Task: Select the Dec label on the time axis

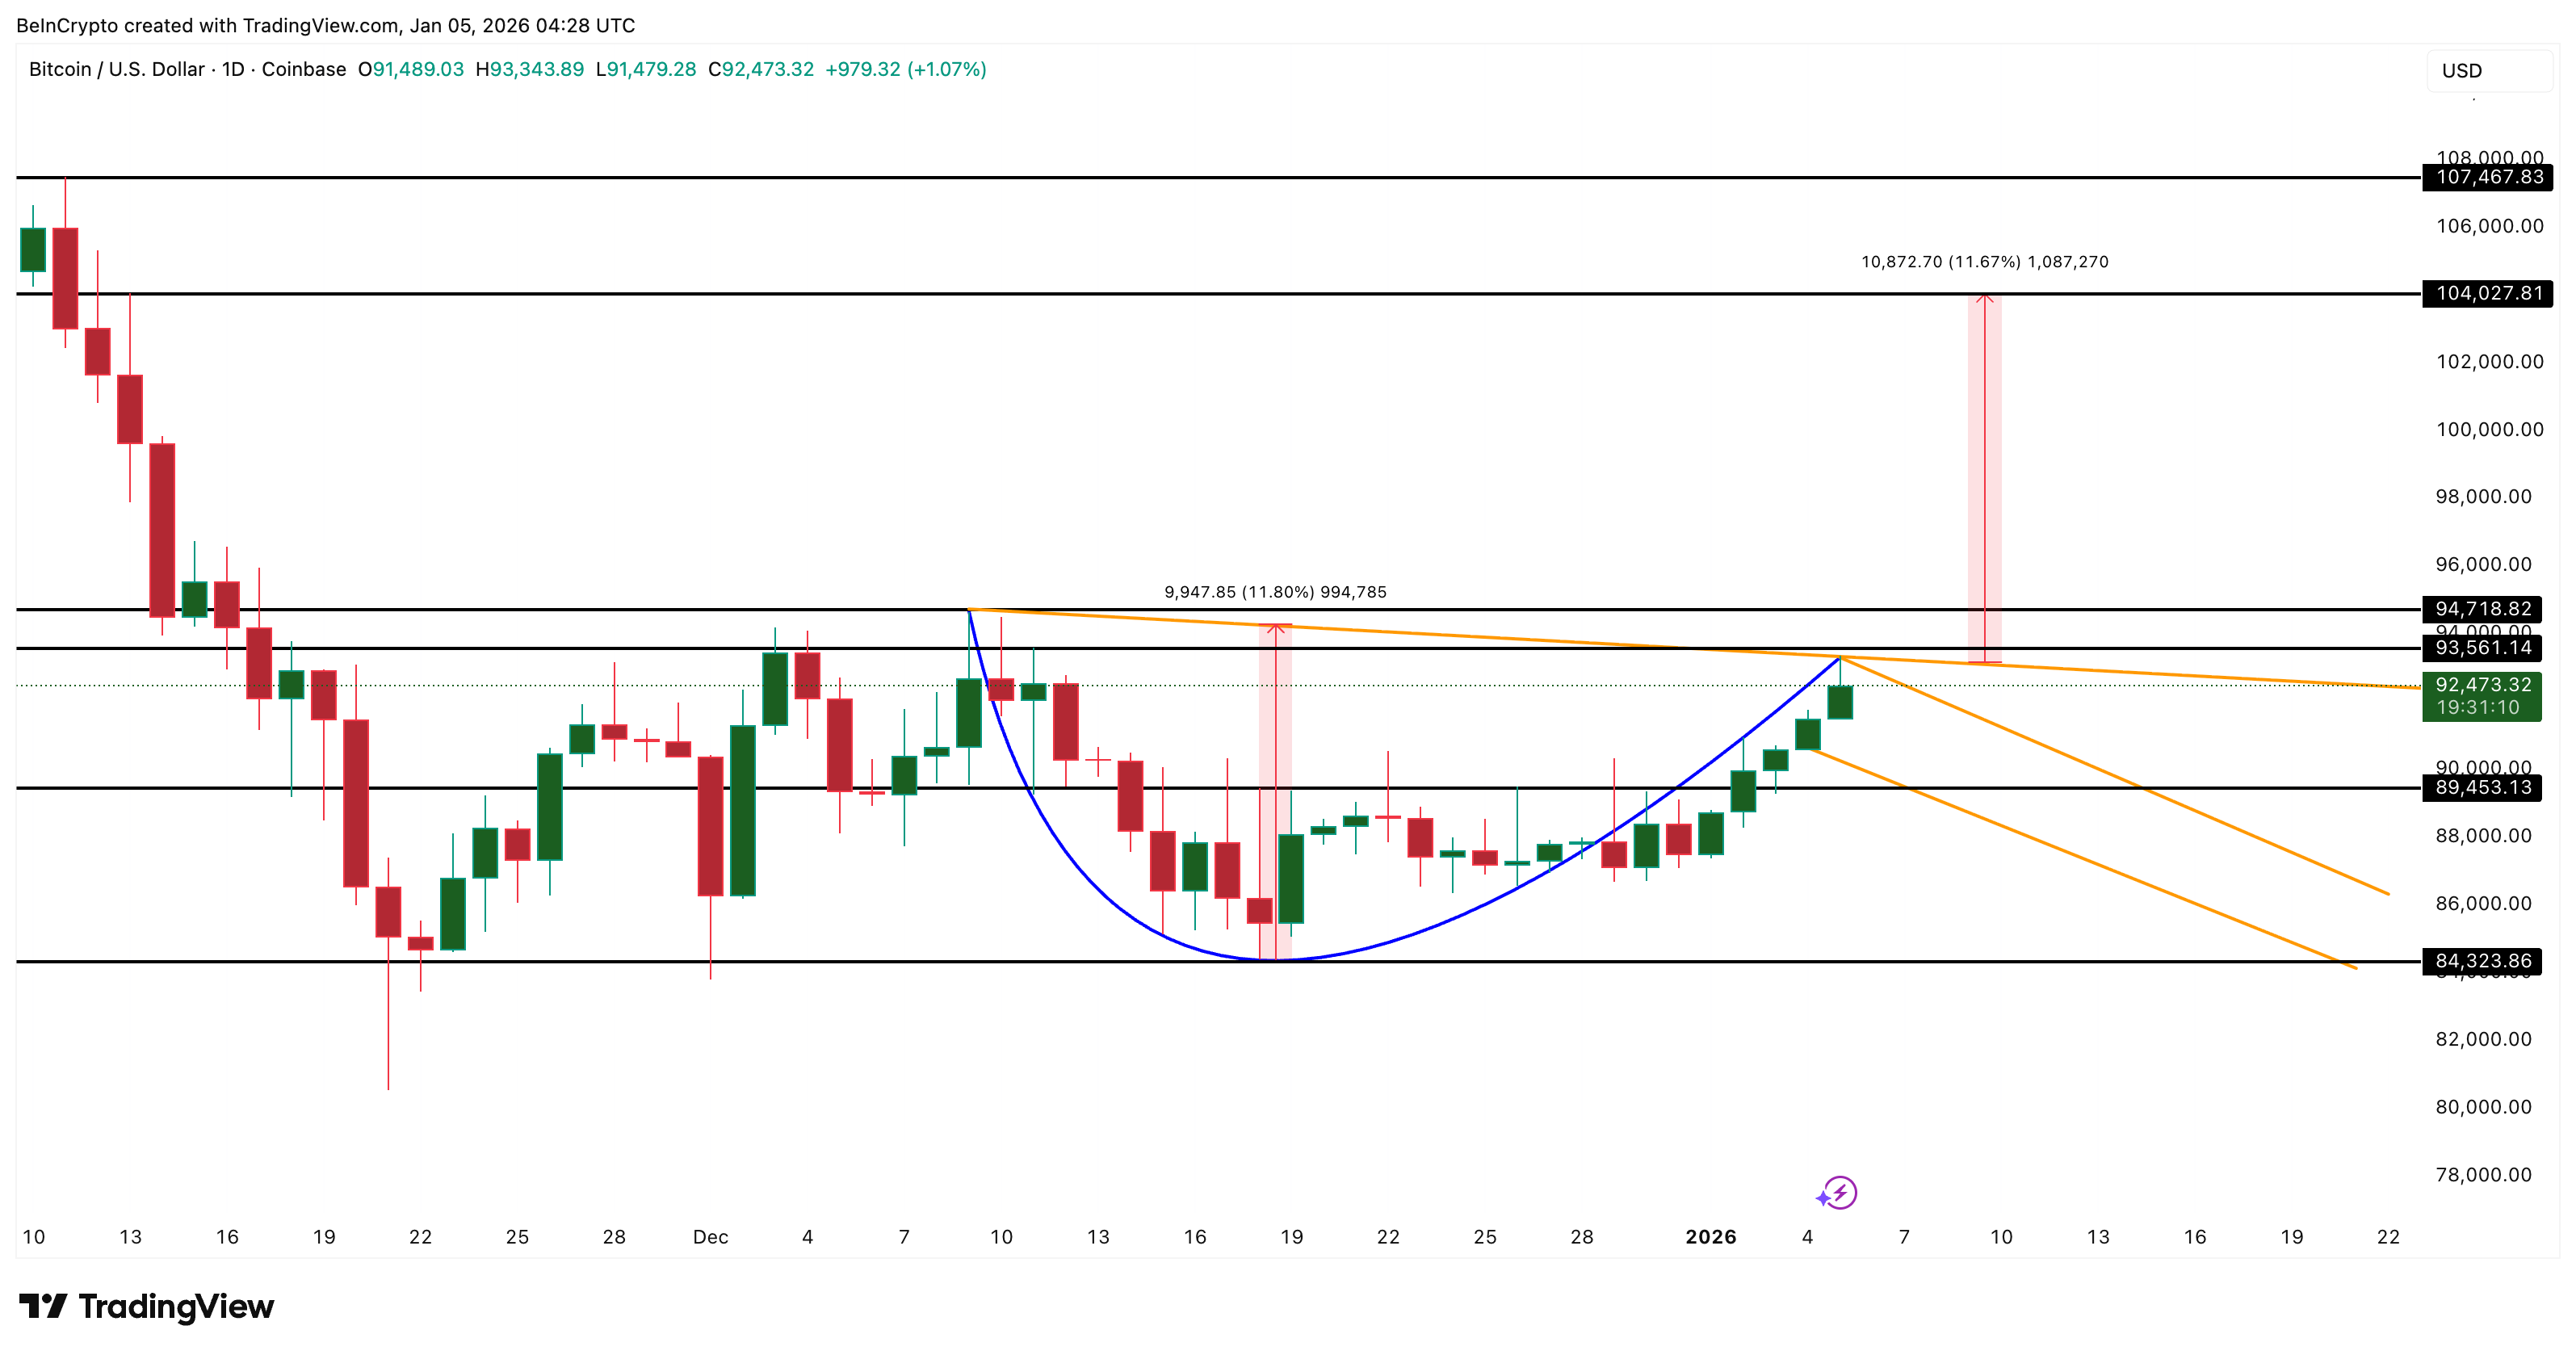Action: pyautogui.click(x=711, y=1236)
